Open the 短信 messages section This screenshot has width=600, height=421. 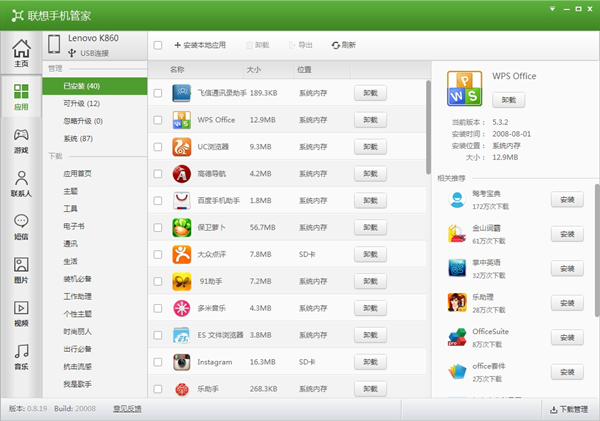point(21,227)
